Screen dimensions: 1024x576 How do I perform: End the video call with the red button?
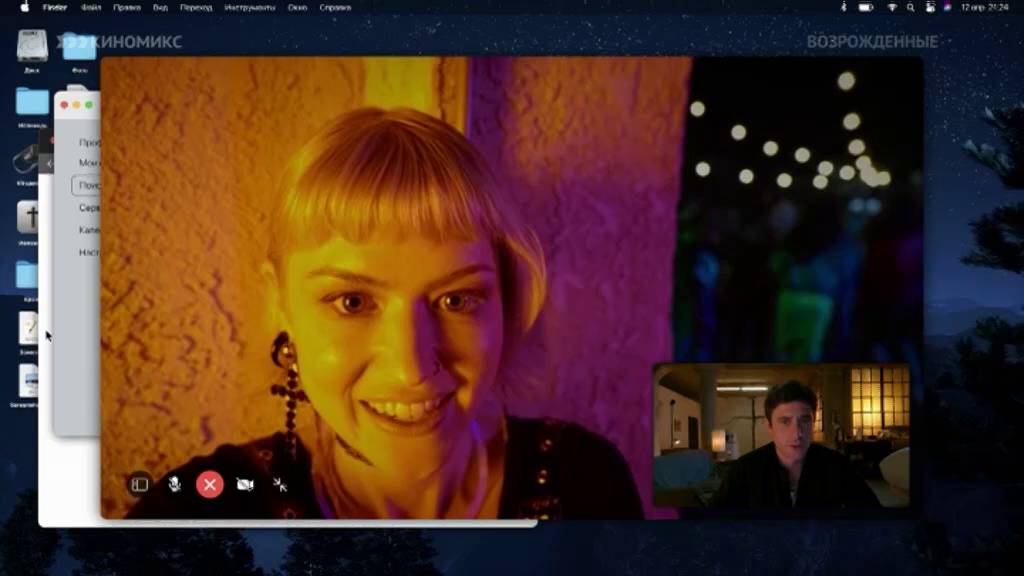click(x=210, y=485)
